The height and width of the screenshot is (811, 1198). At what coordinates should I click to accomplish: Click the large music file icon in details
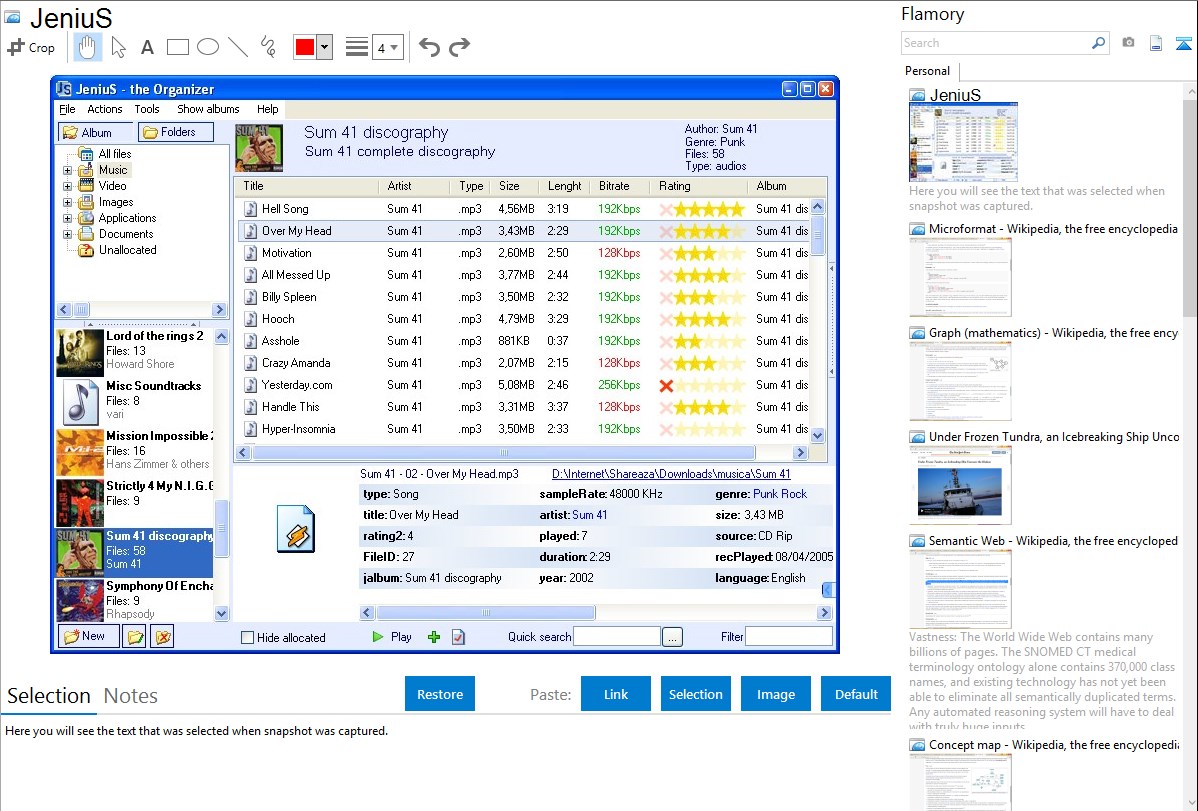click(296, 529)
